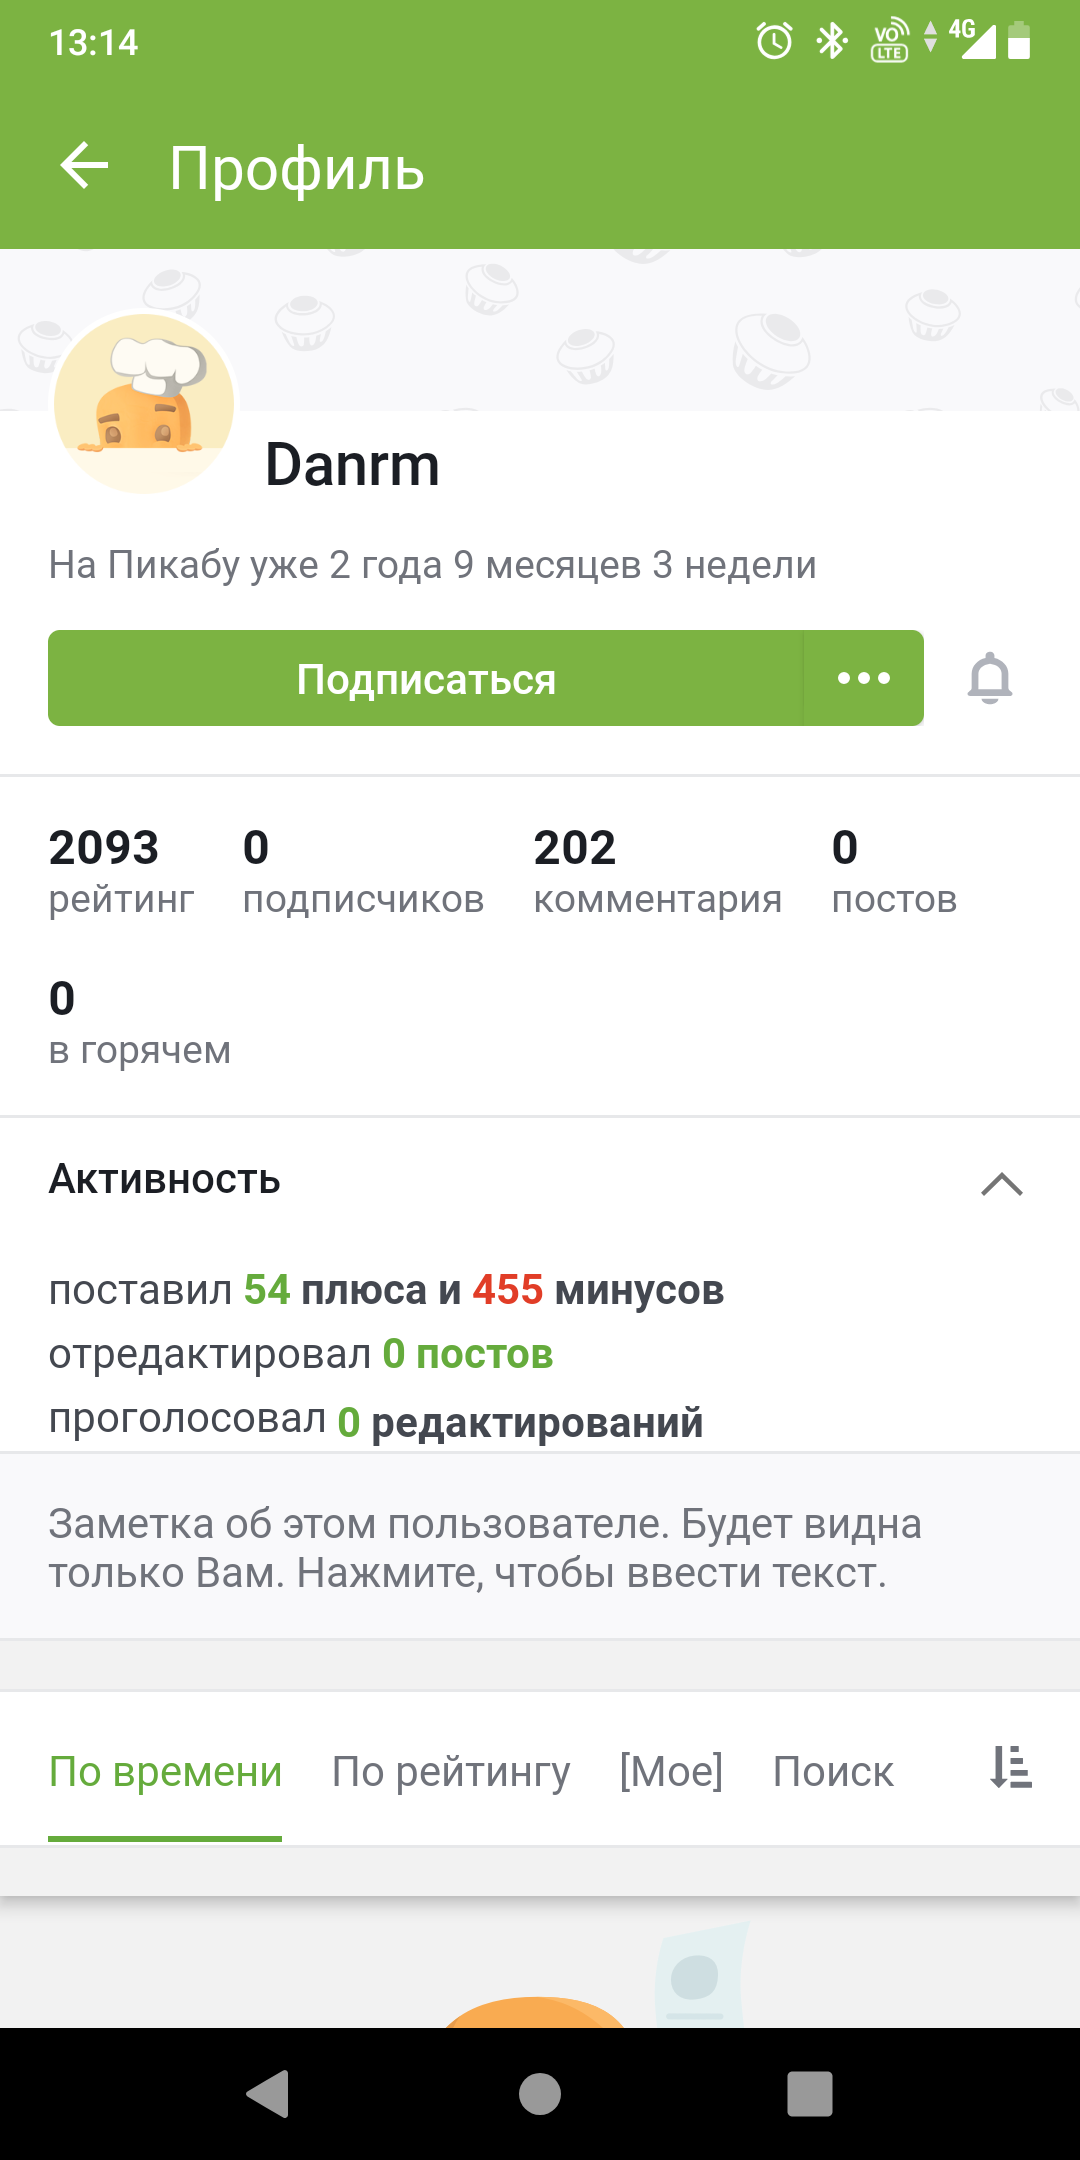Tap the back arrow in Профиль header

click(84, 166)
